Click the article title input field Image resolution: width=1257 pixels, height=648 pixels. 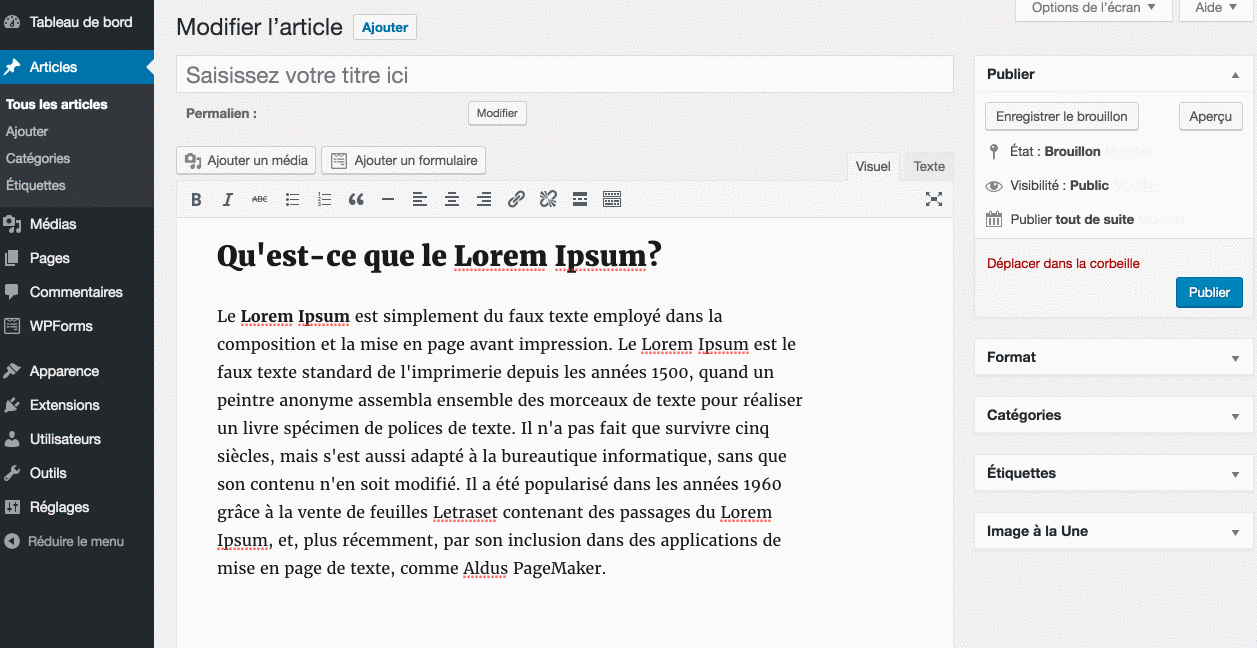[564, 75]
